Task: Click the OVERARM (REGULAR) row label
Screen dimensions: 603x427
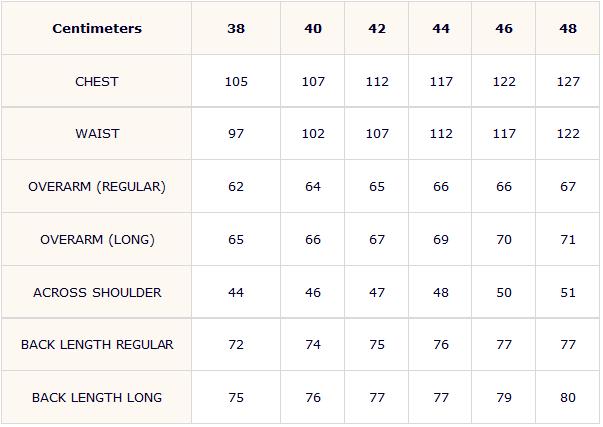Action: click(97, 187)
